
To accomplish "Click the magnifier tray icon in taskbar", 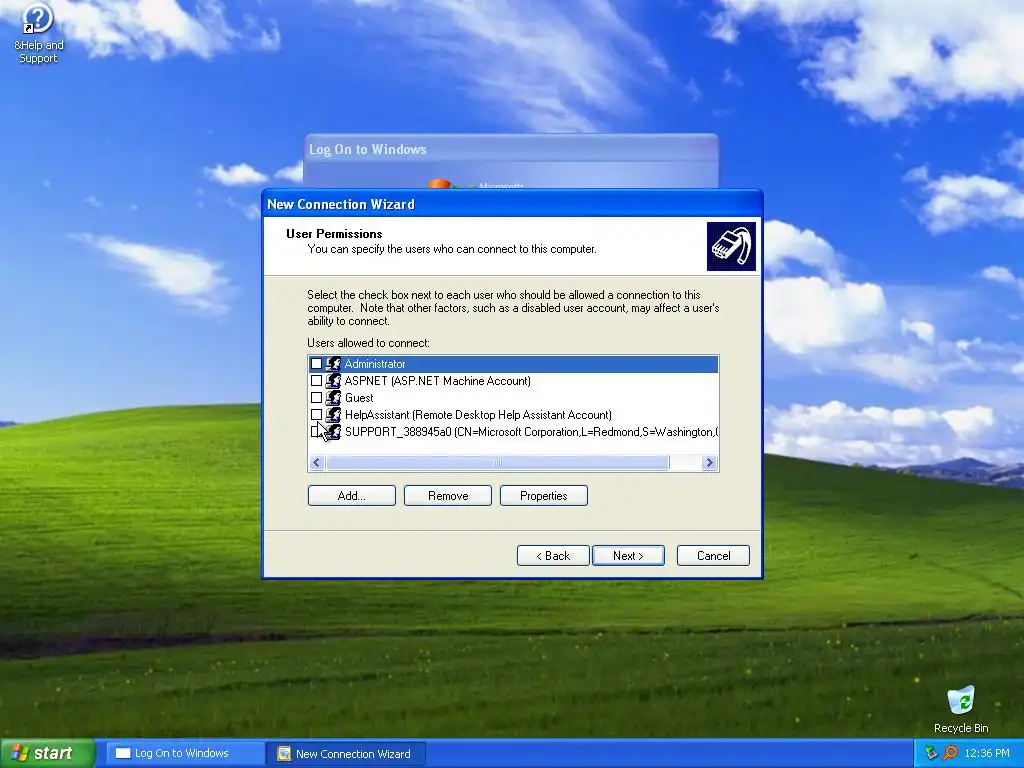I will [950, 753].
